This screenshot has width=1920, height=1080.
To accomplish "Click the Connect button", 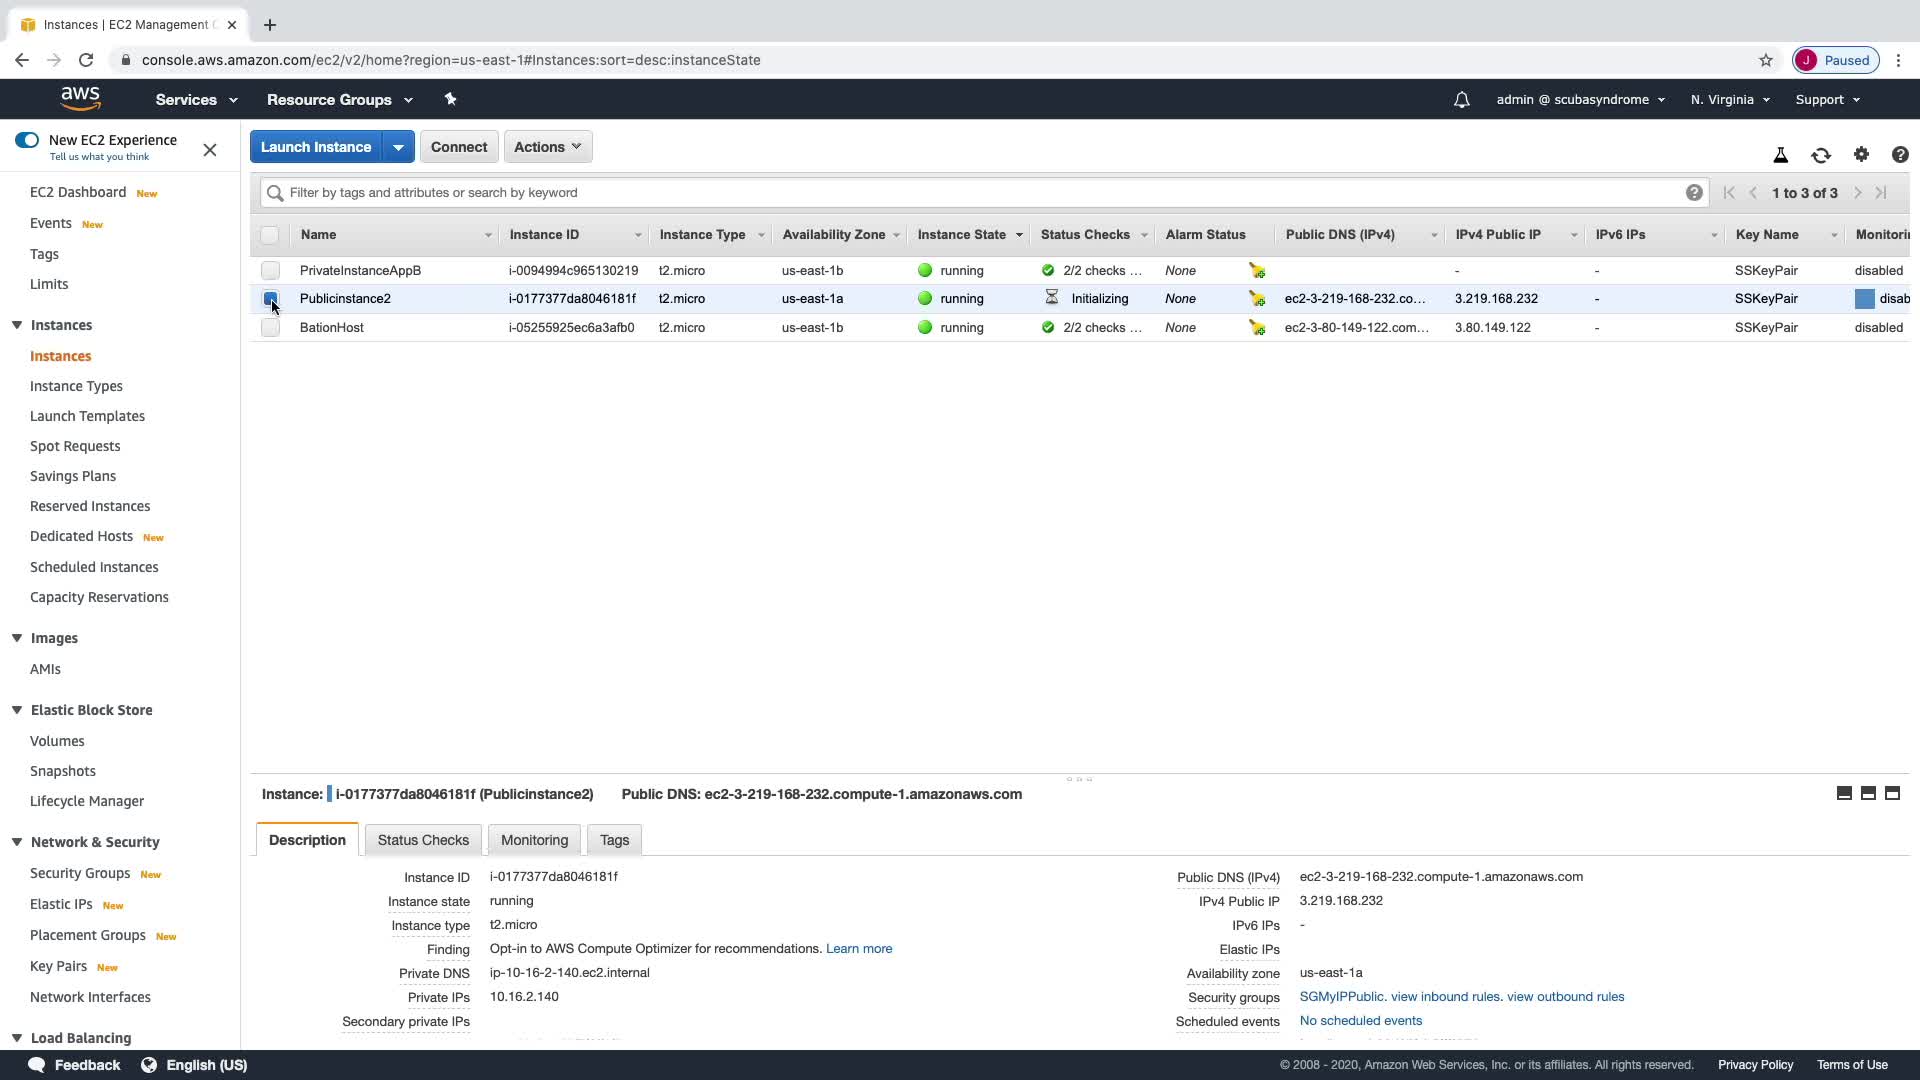I will point(459,147).
